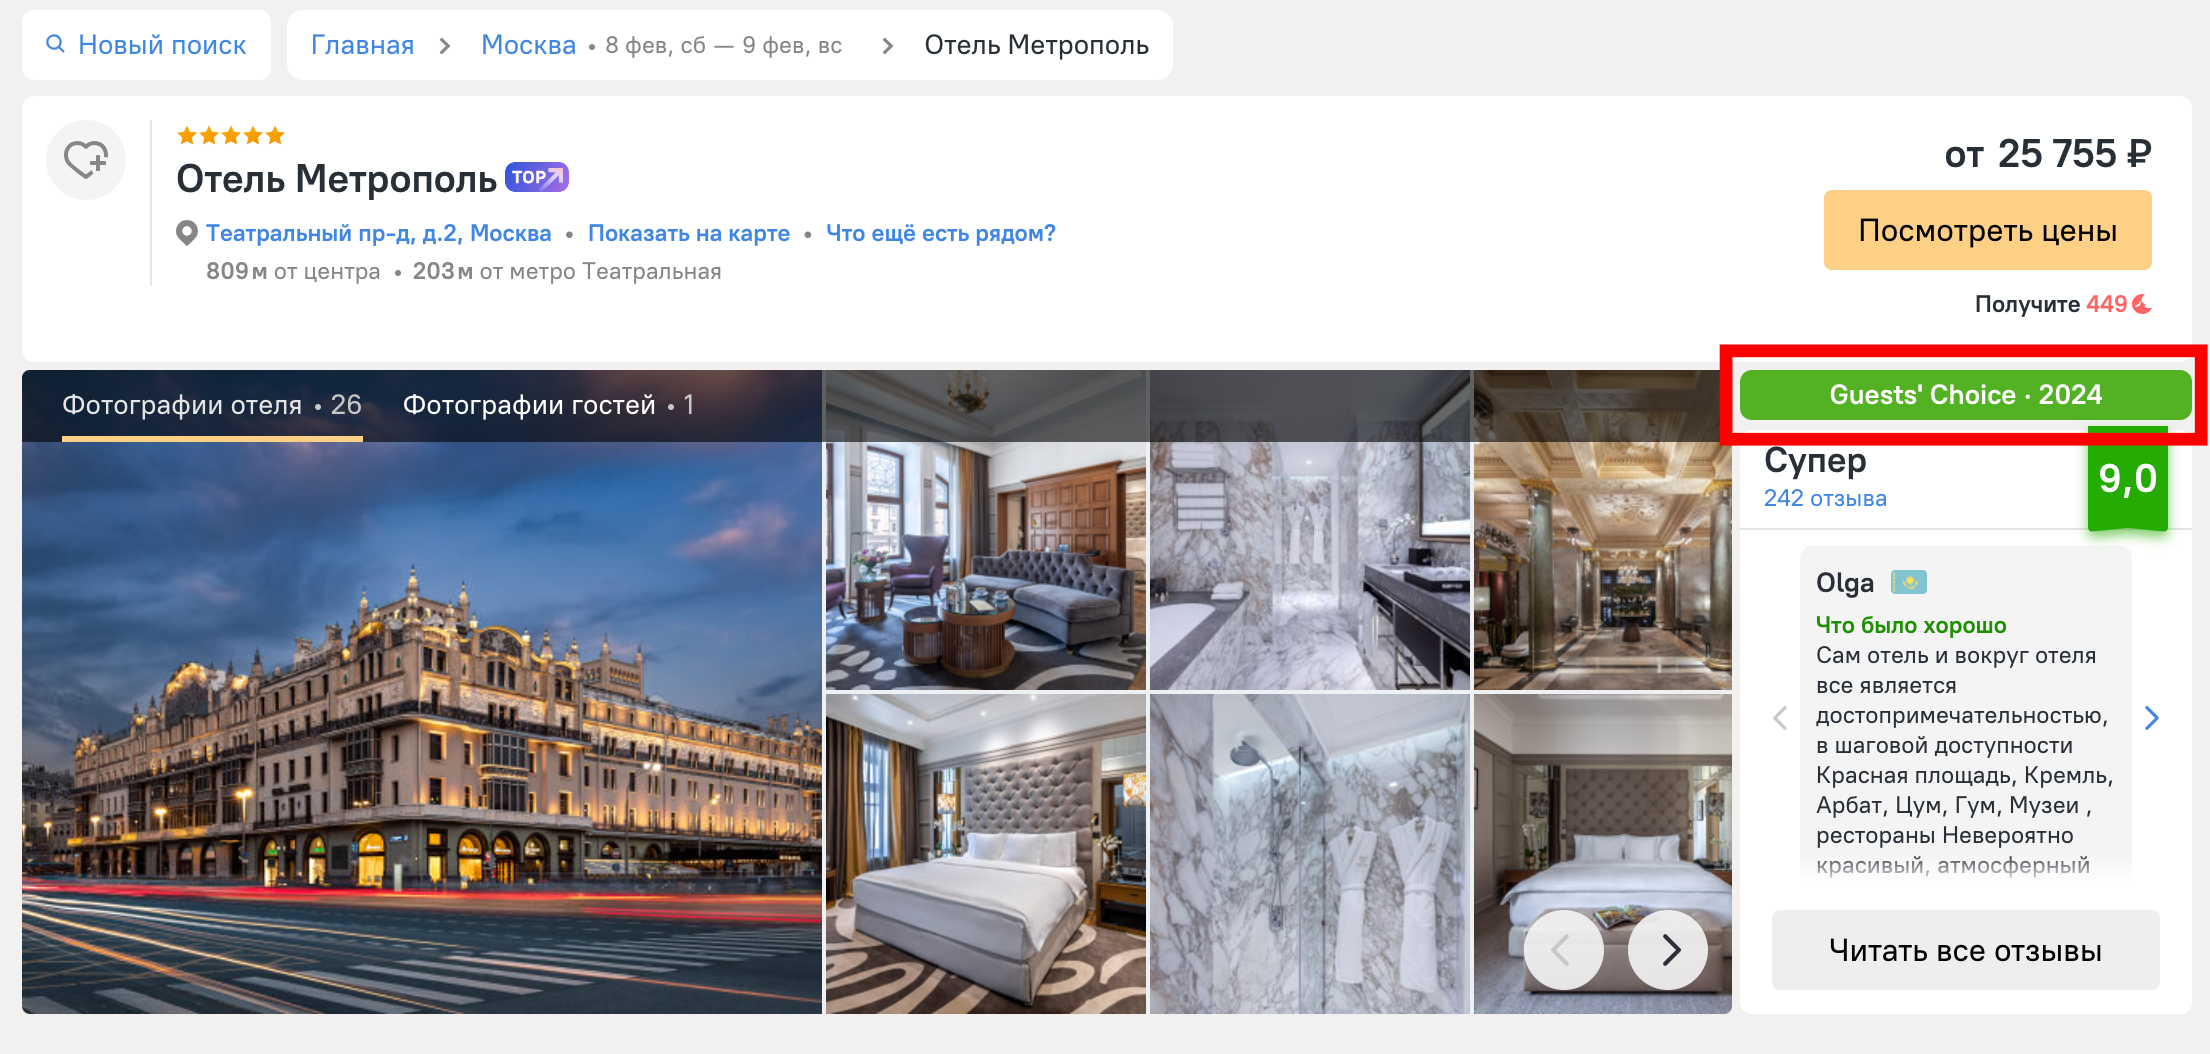Click the five-star rating icons
Image resolution: width=2210 pixels, height=1054 pixels.
pos(231,135)
